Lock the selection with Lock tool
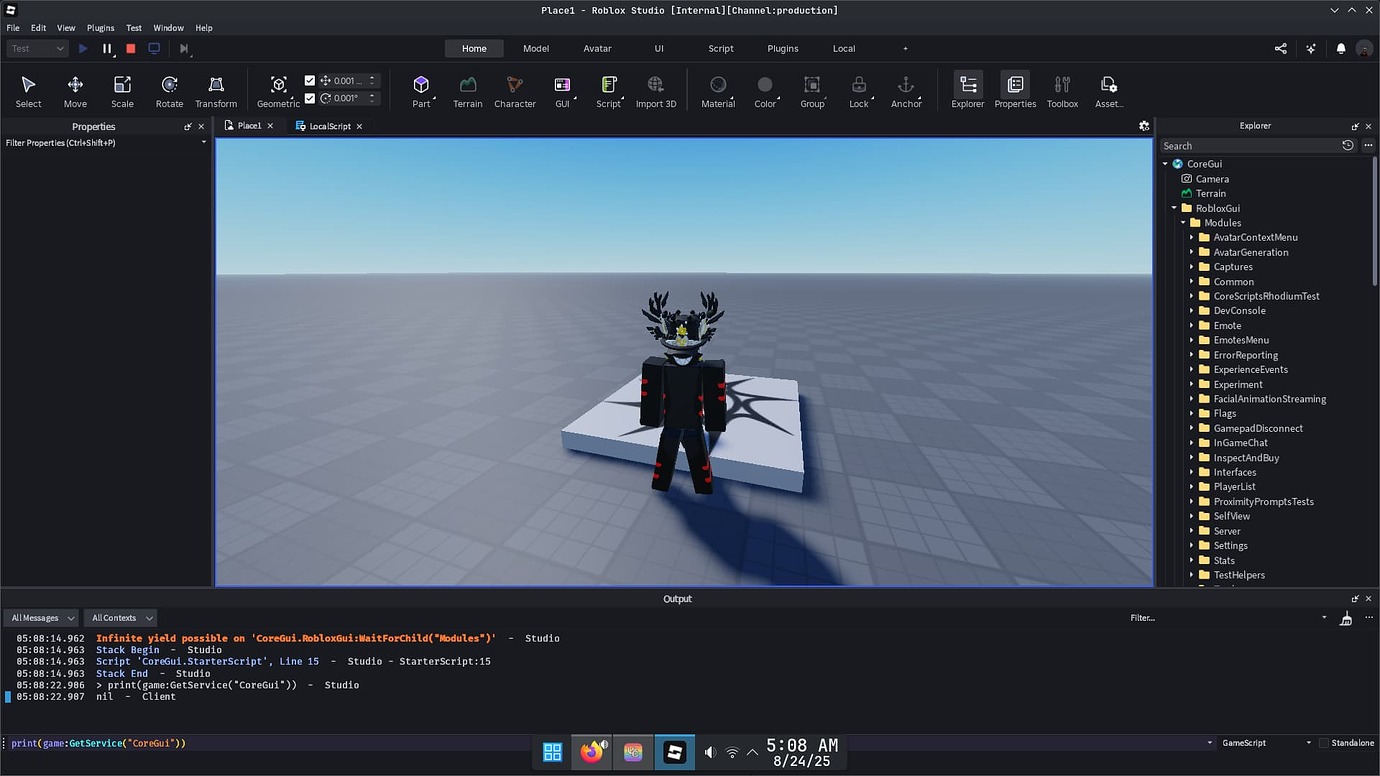1380x776 pixels. (x=859, y=91)
